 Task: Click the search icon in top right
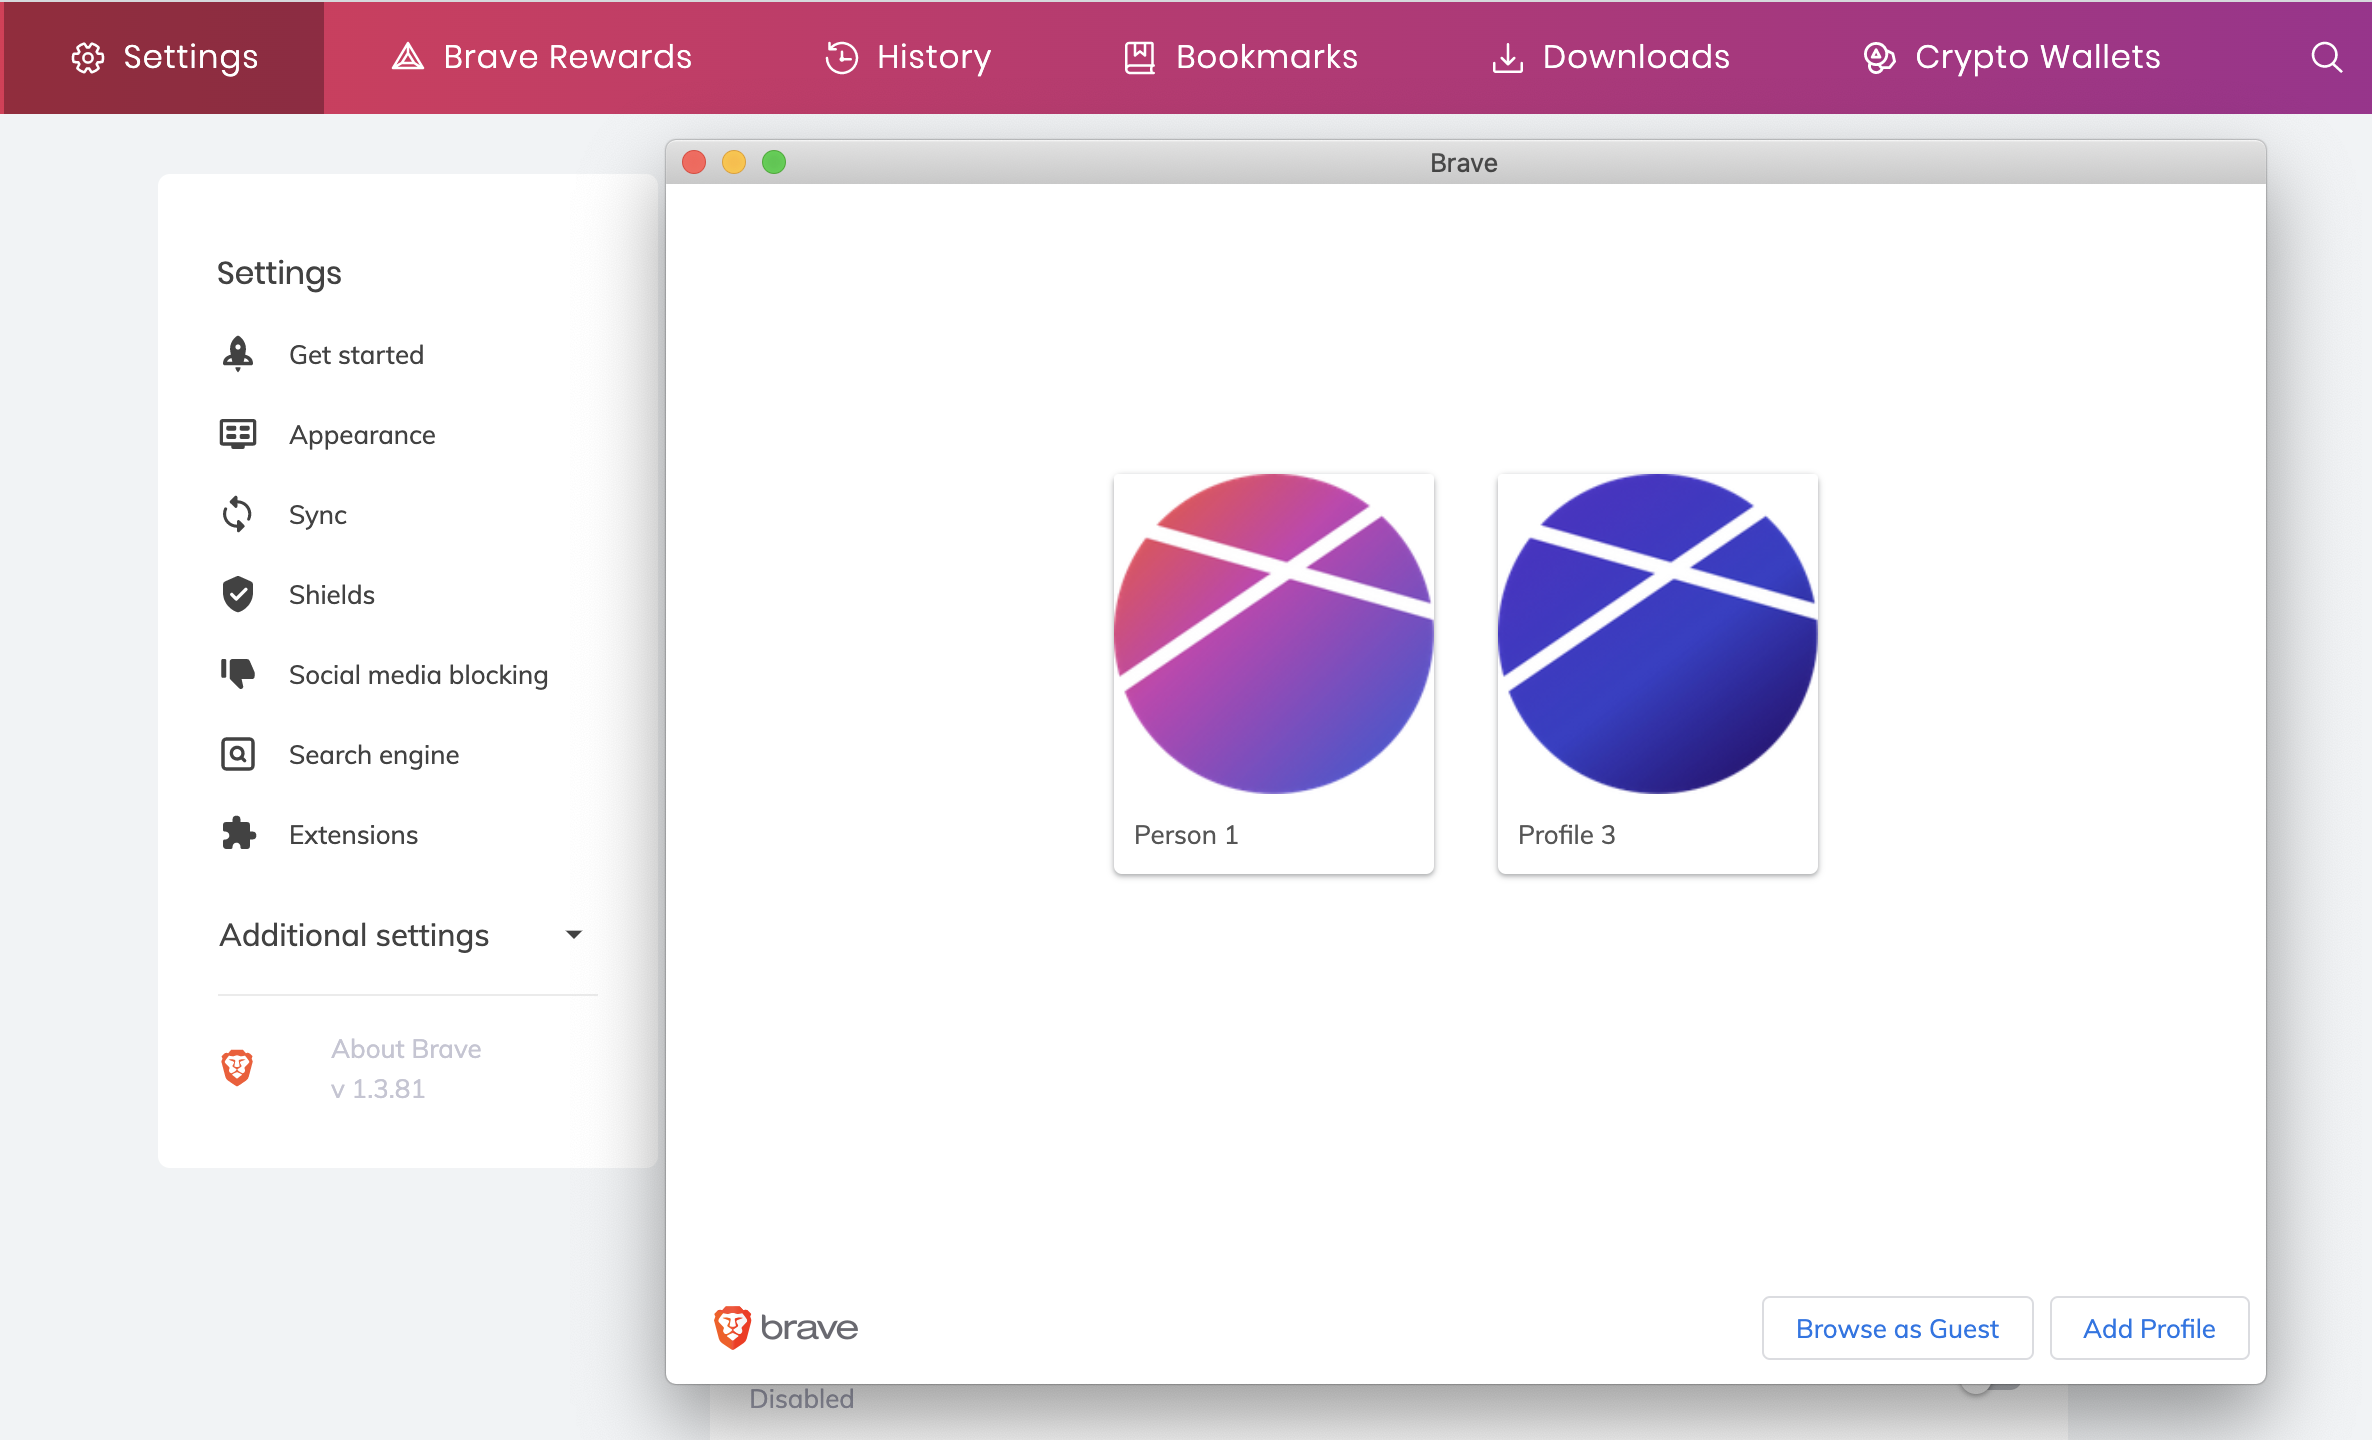tap(2326, 57)
